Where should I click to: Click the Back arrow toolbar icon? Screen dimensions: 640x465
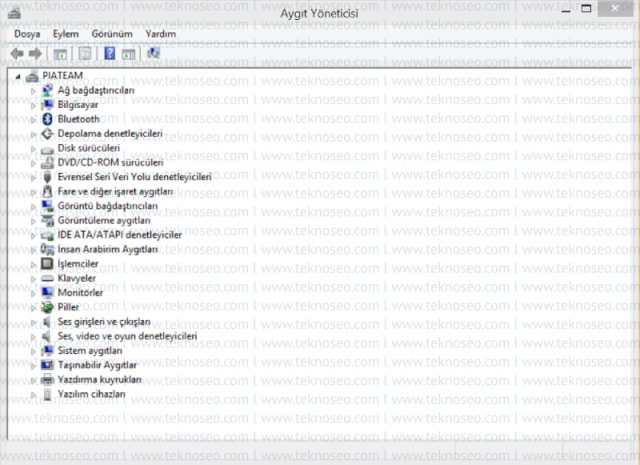17,53
